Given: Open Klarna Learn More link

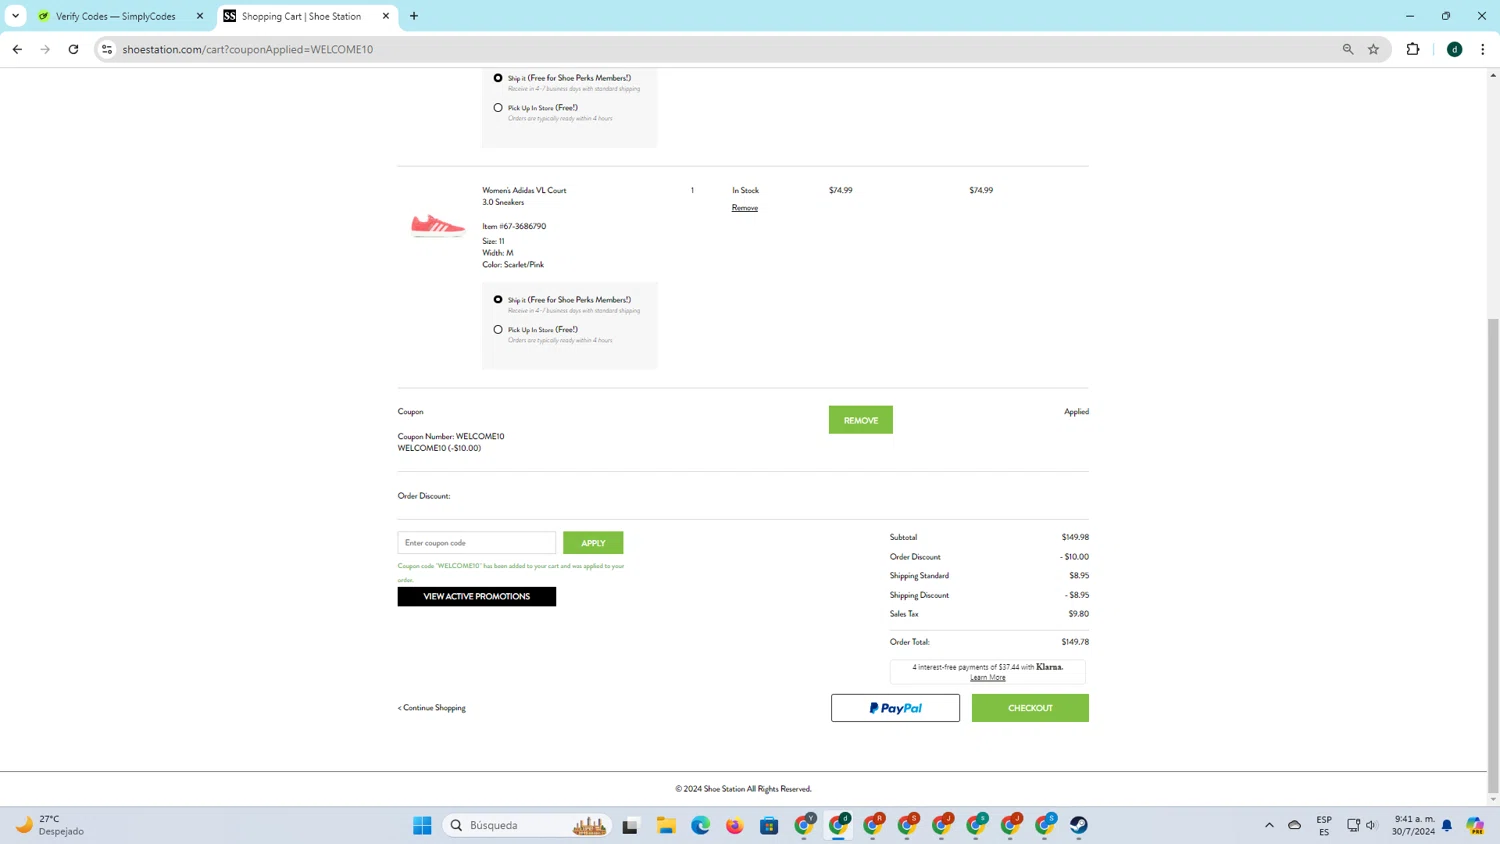Looking at the screenshot, I should tap(988, 678).
